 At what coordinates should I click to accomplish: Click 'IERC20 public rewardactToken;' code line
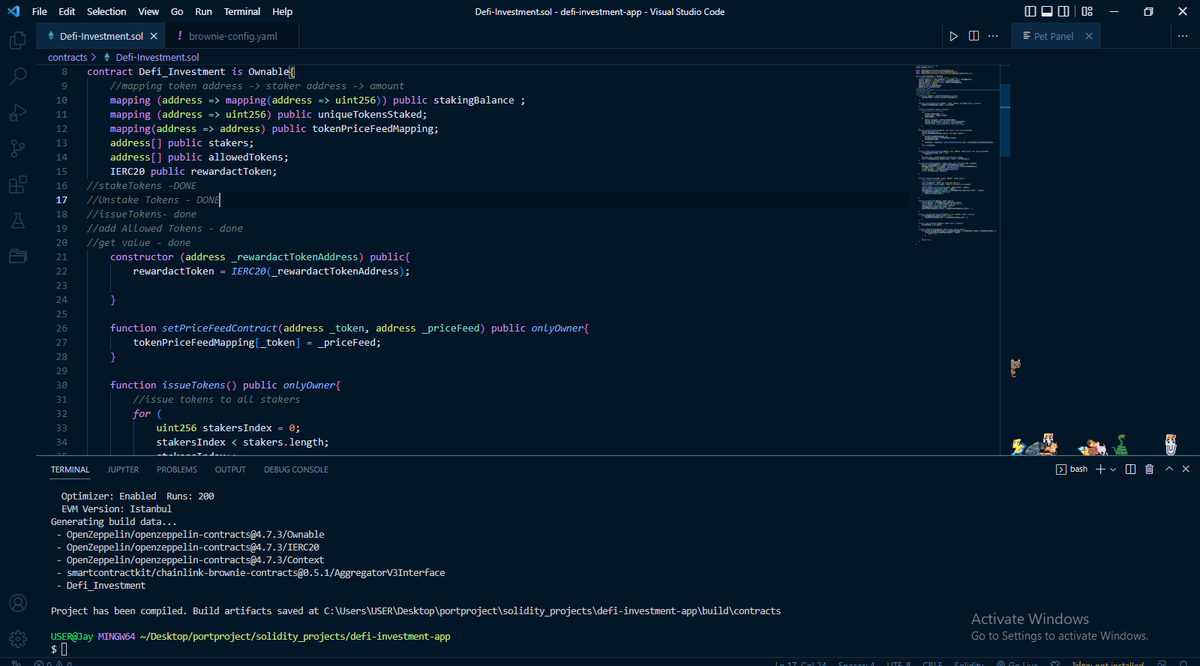[194, 172]
